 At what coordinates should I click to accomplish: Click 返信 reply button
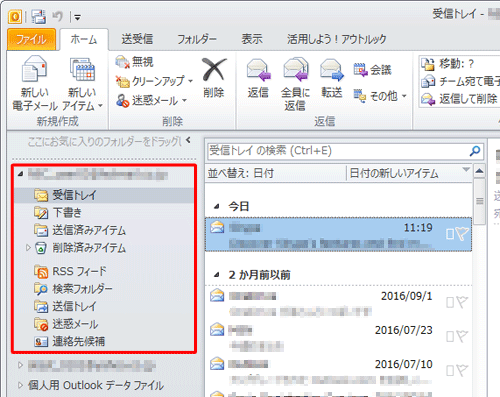(x=258, y=79)
